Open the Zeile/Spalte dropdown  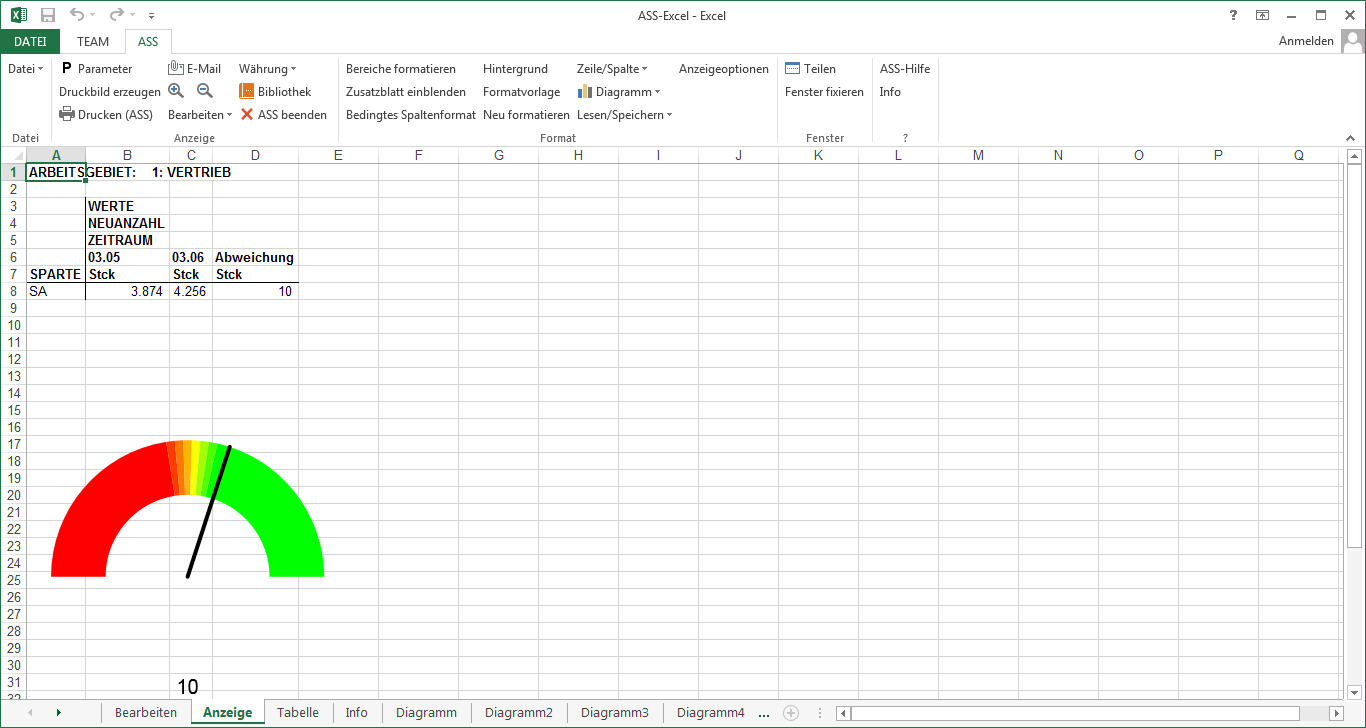click(612, 69)
